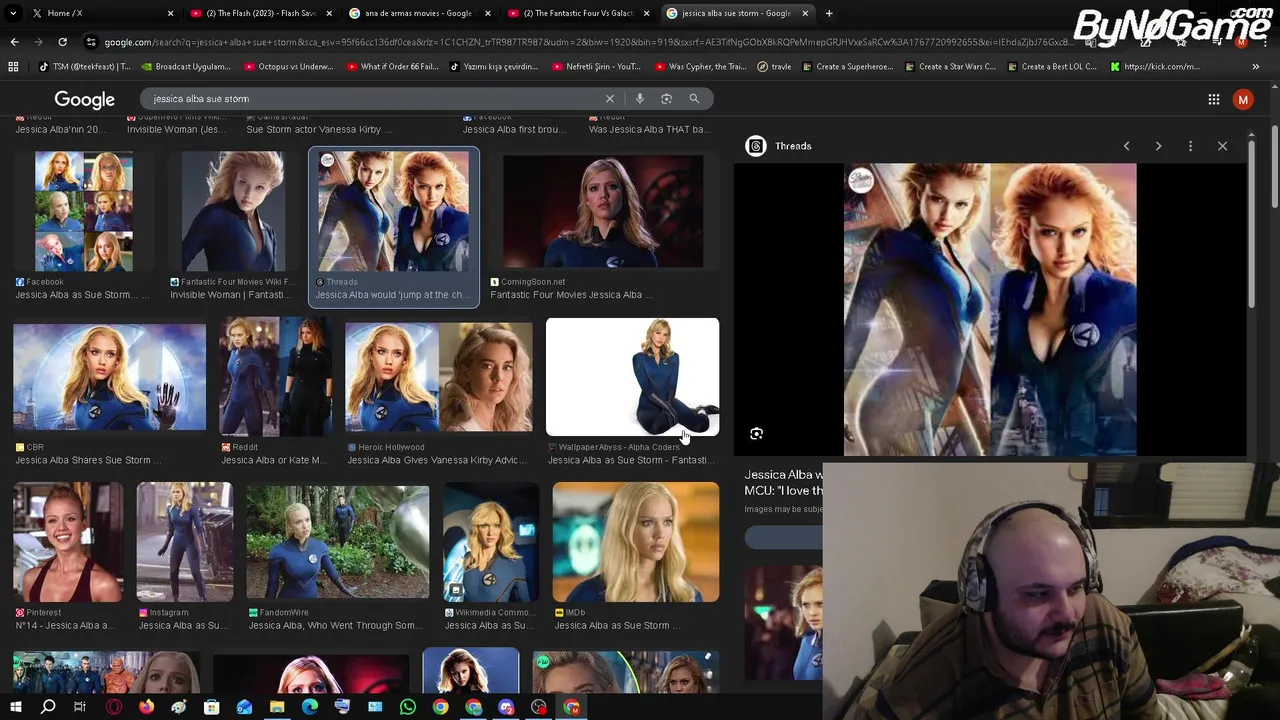Open Nefretli Şirin YouTube bookmark

(596, 67)
